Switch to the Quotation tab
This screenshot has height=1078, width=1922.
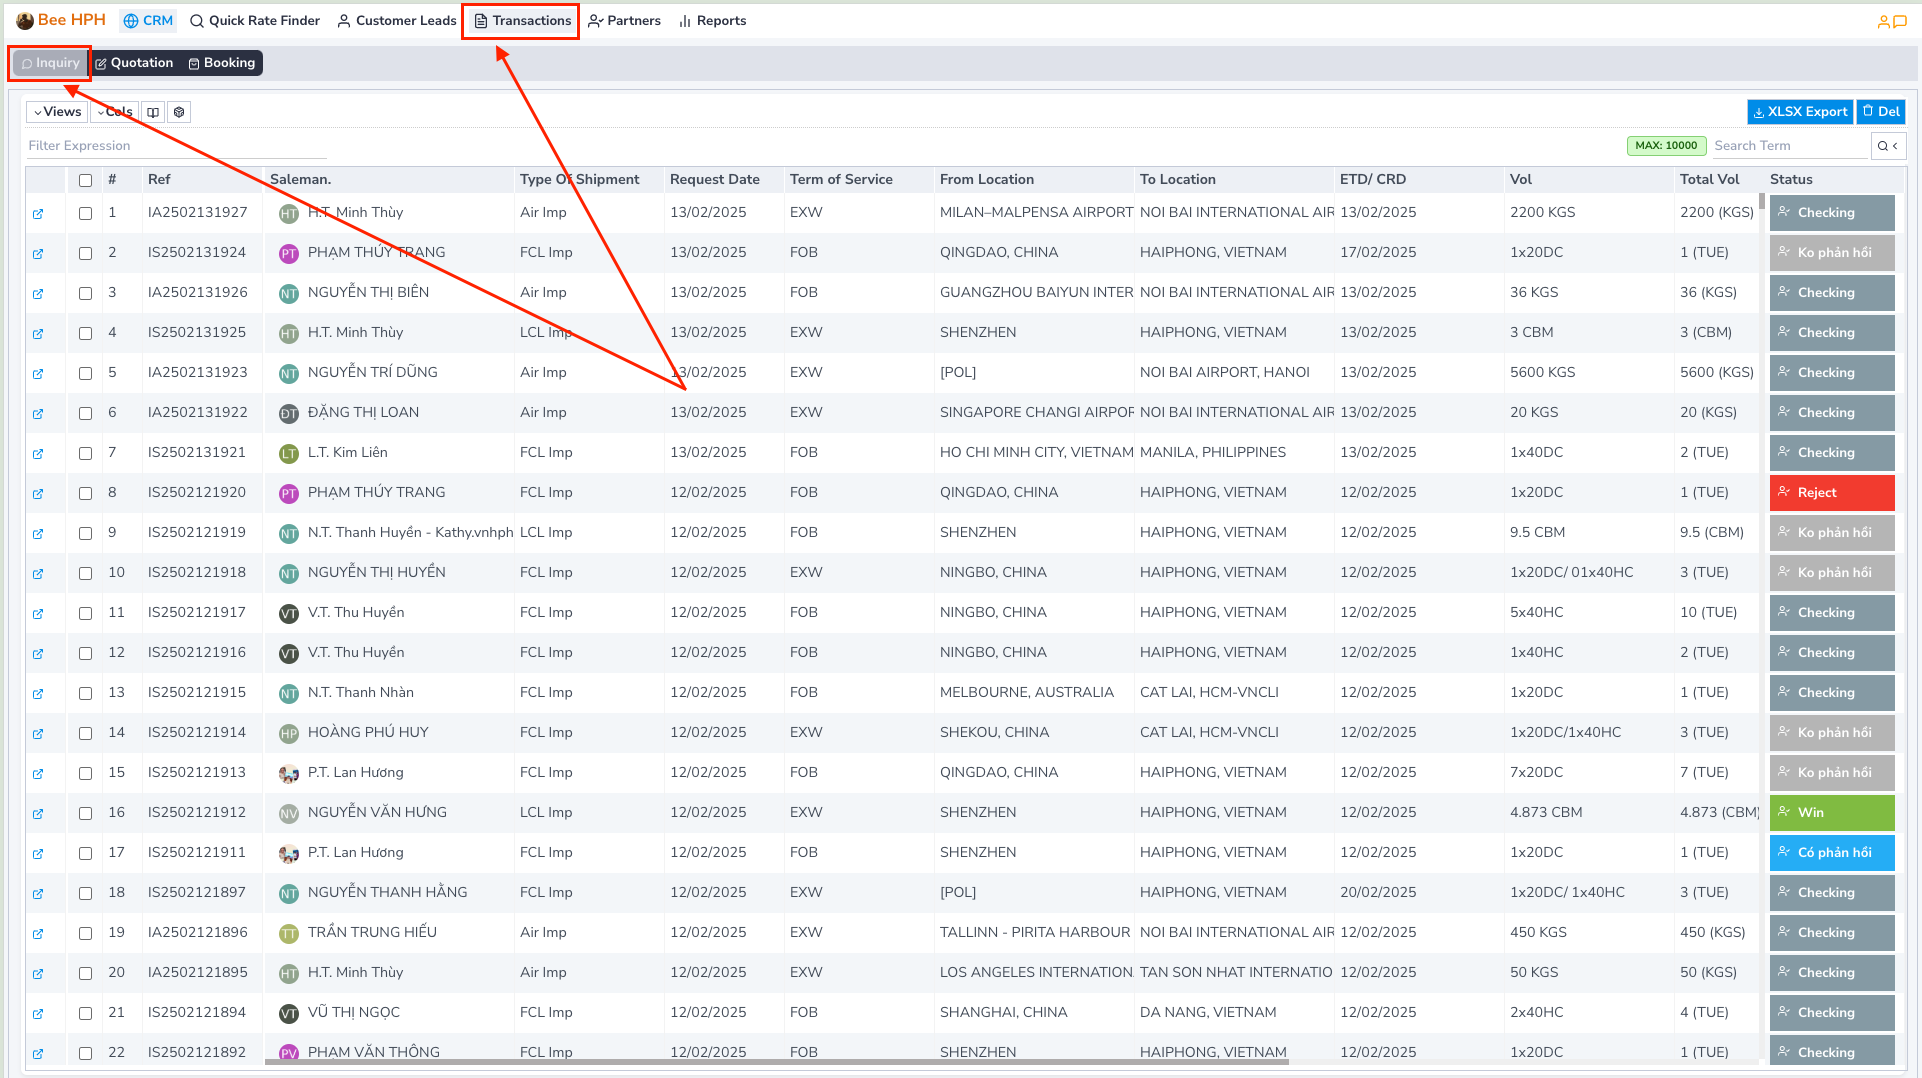click(x=134, y=63)
